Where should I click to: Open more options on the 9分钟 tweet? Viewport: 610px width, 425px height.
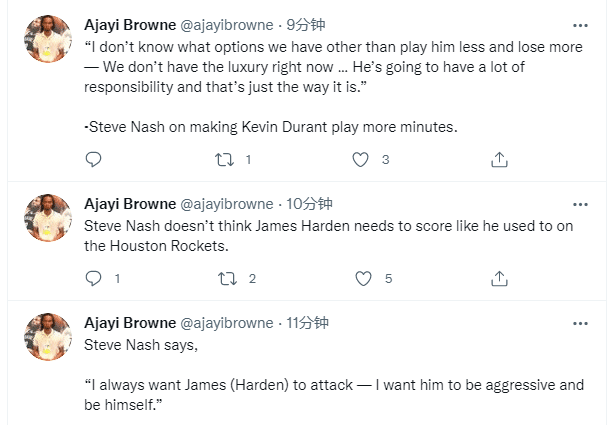point(580,25)
